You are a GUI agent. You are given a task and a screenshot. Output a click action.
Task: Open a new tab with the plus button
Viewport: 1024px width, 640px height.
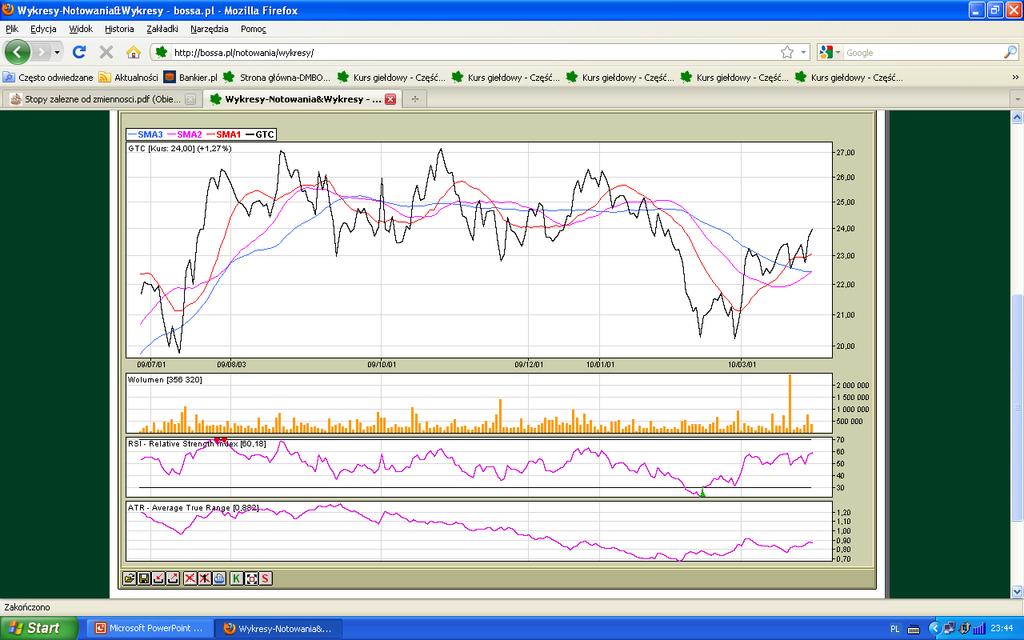coord(414,99)
